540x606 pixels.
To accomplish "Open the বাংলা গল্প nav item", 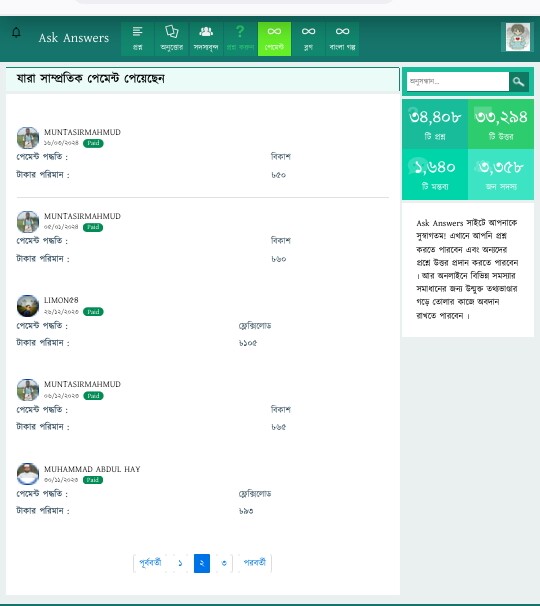I will (342, 39).
